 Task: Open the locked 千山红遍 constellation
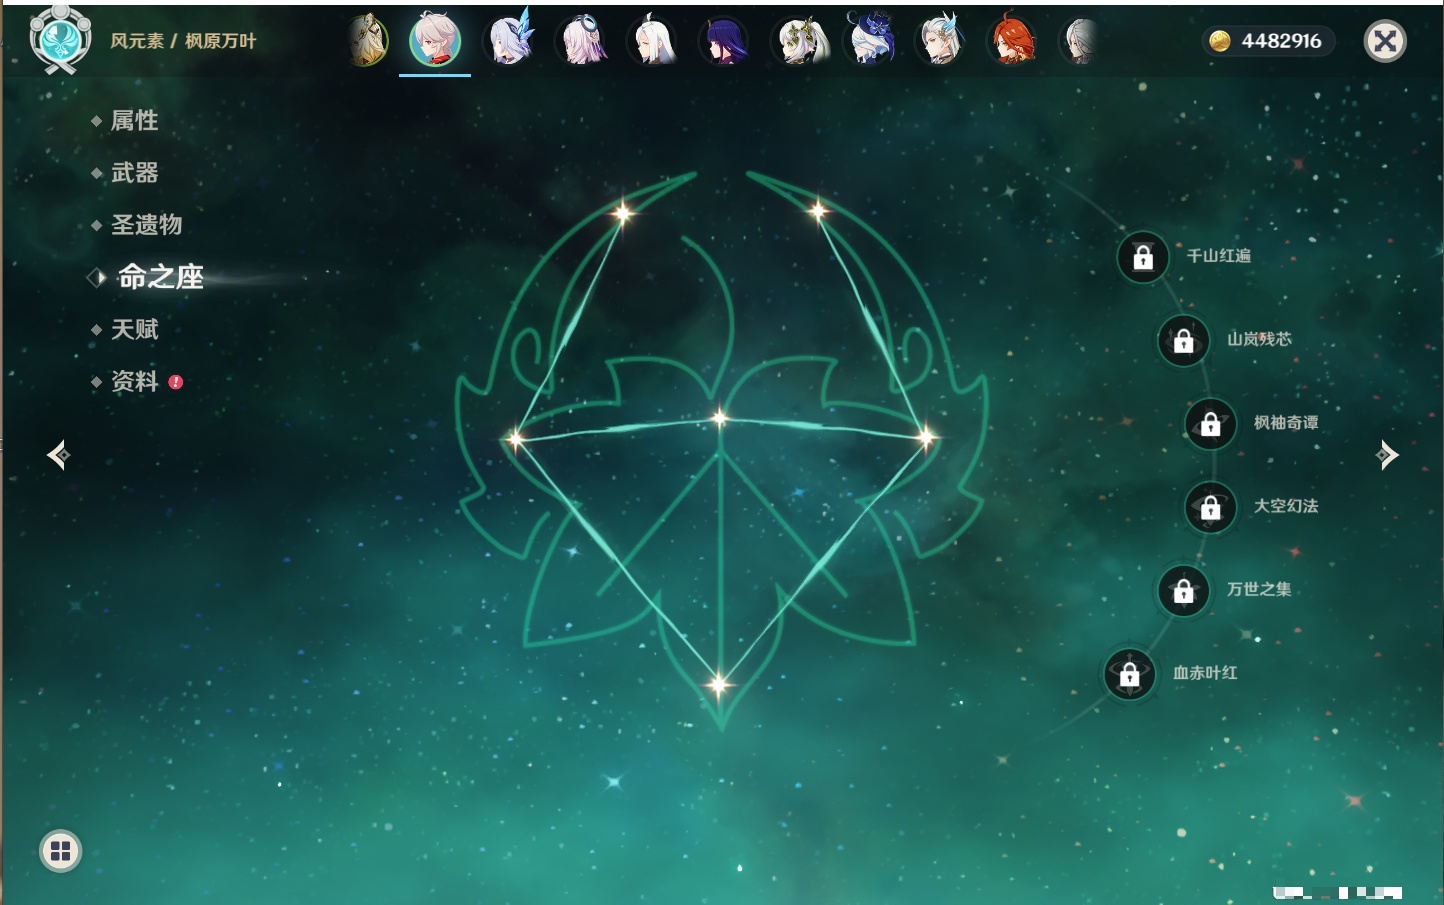(x=1143, y=257)
